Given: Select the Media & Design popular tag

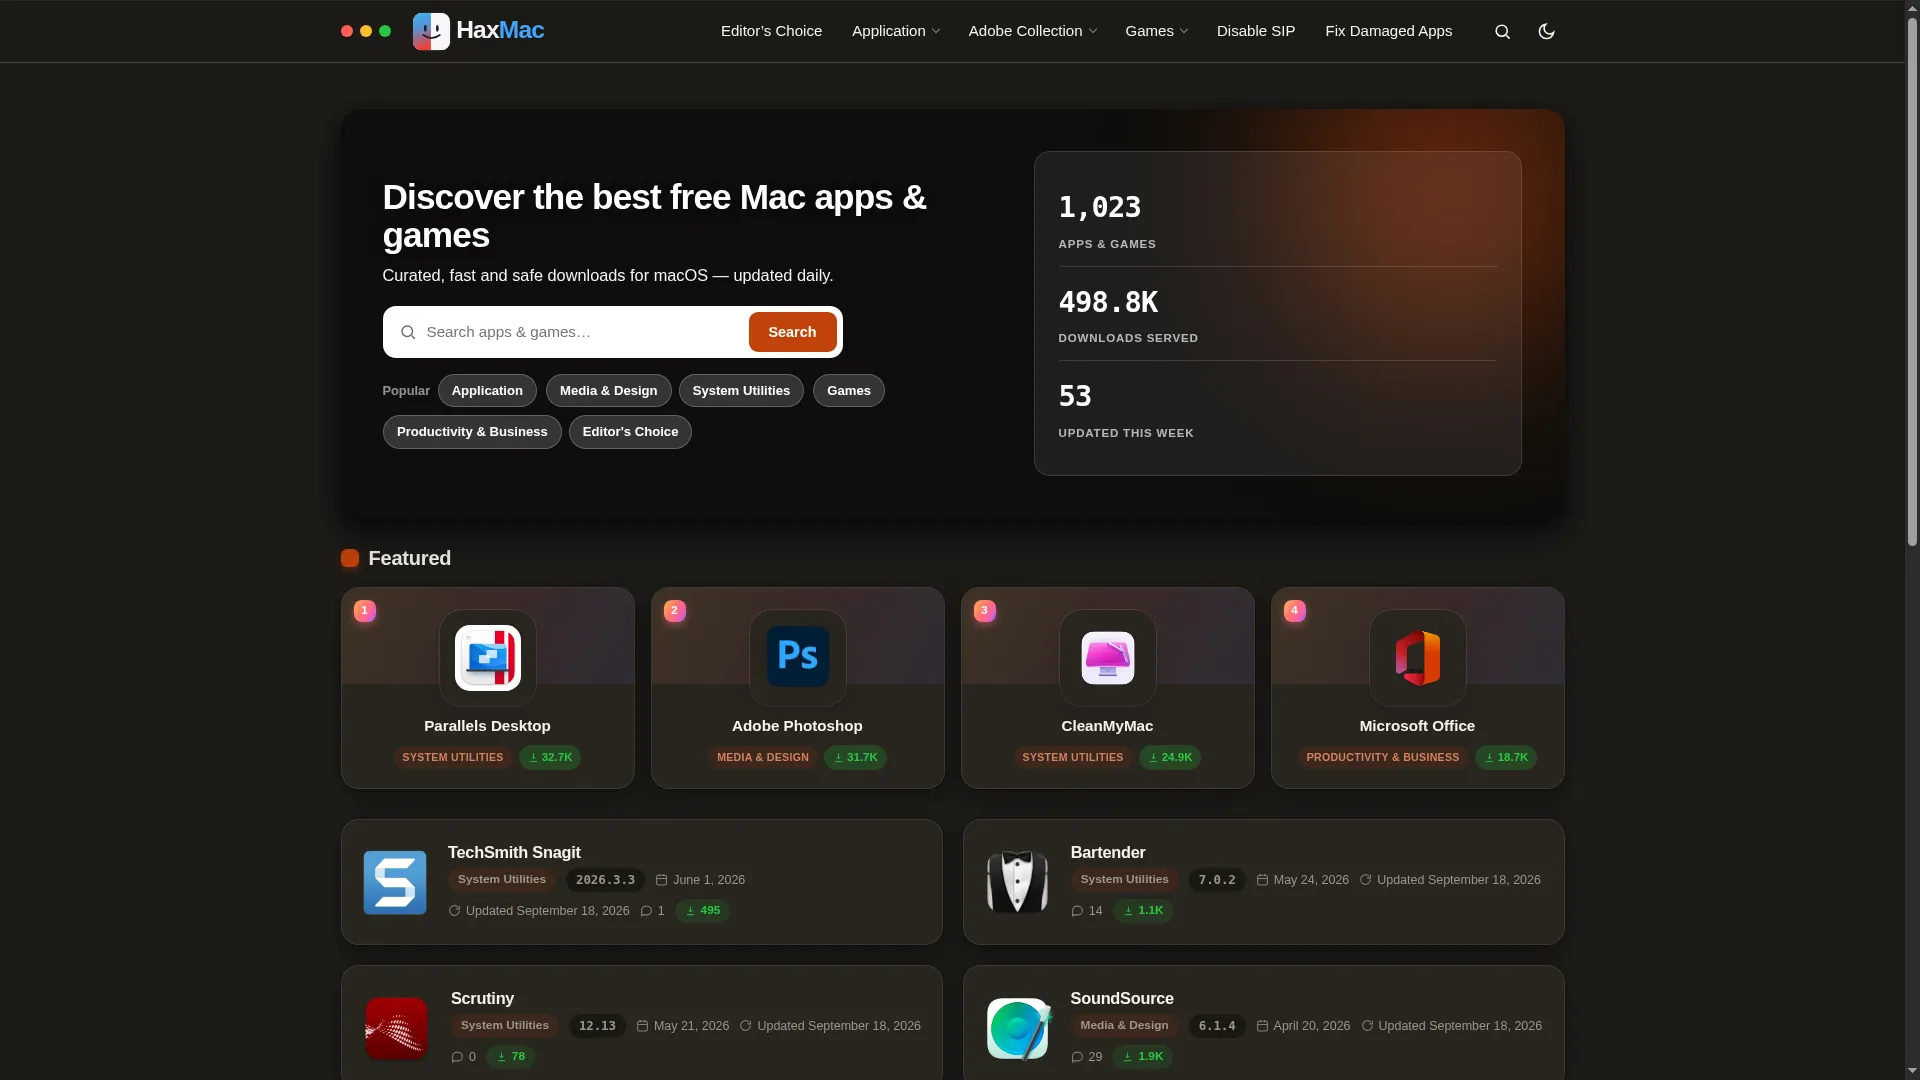Looking at the screenshot, I should [x=608, y=391].
